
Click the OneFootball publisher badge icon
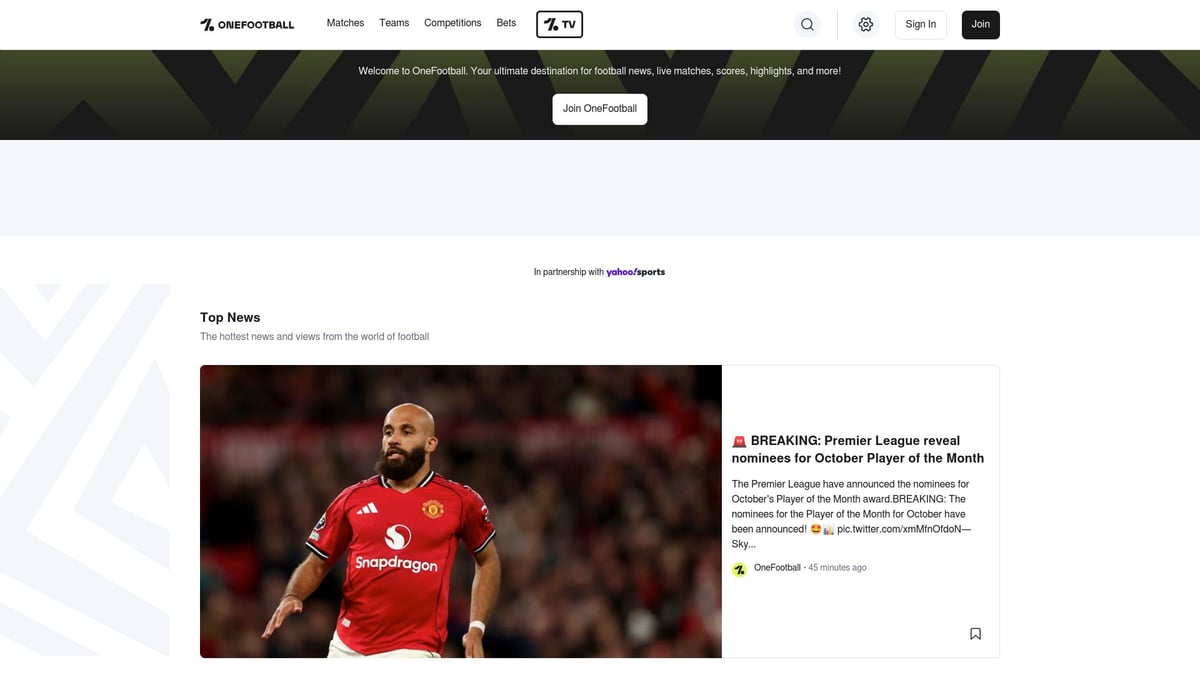tap(739, 568)
